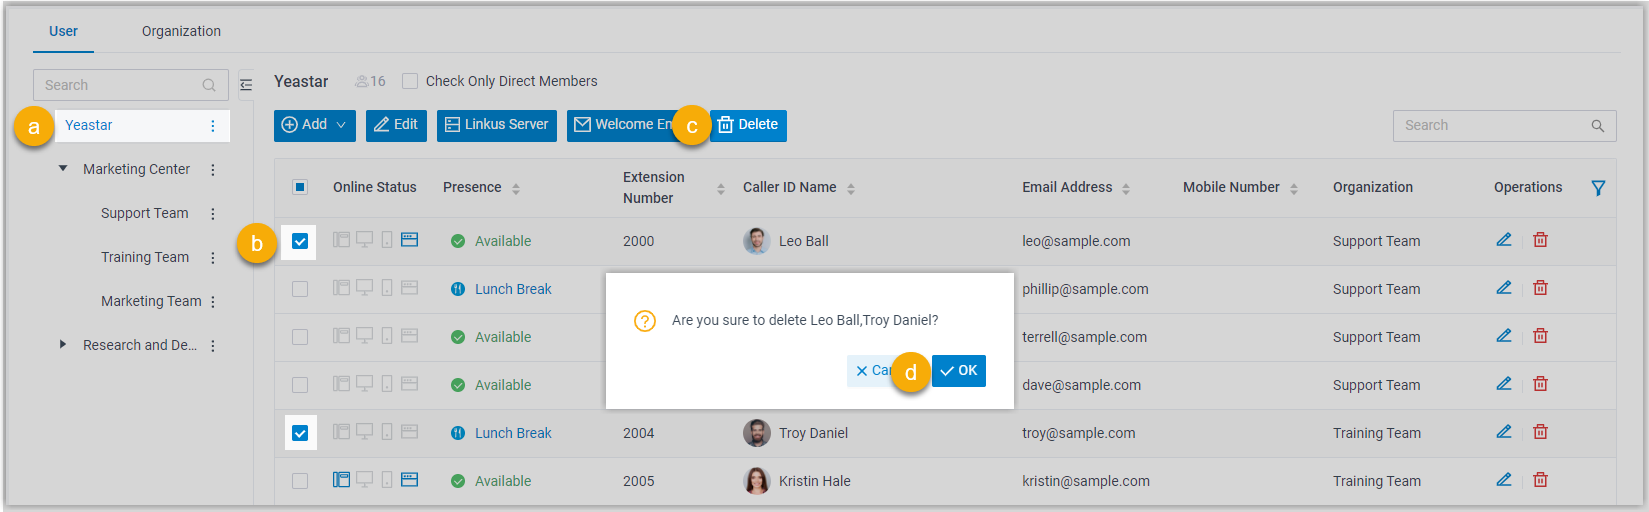This screenshot has height=512, width=1649.
Task: Click the column filter funnel icon
Action: click(1598, 188)
